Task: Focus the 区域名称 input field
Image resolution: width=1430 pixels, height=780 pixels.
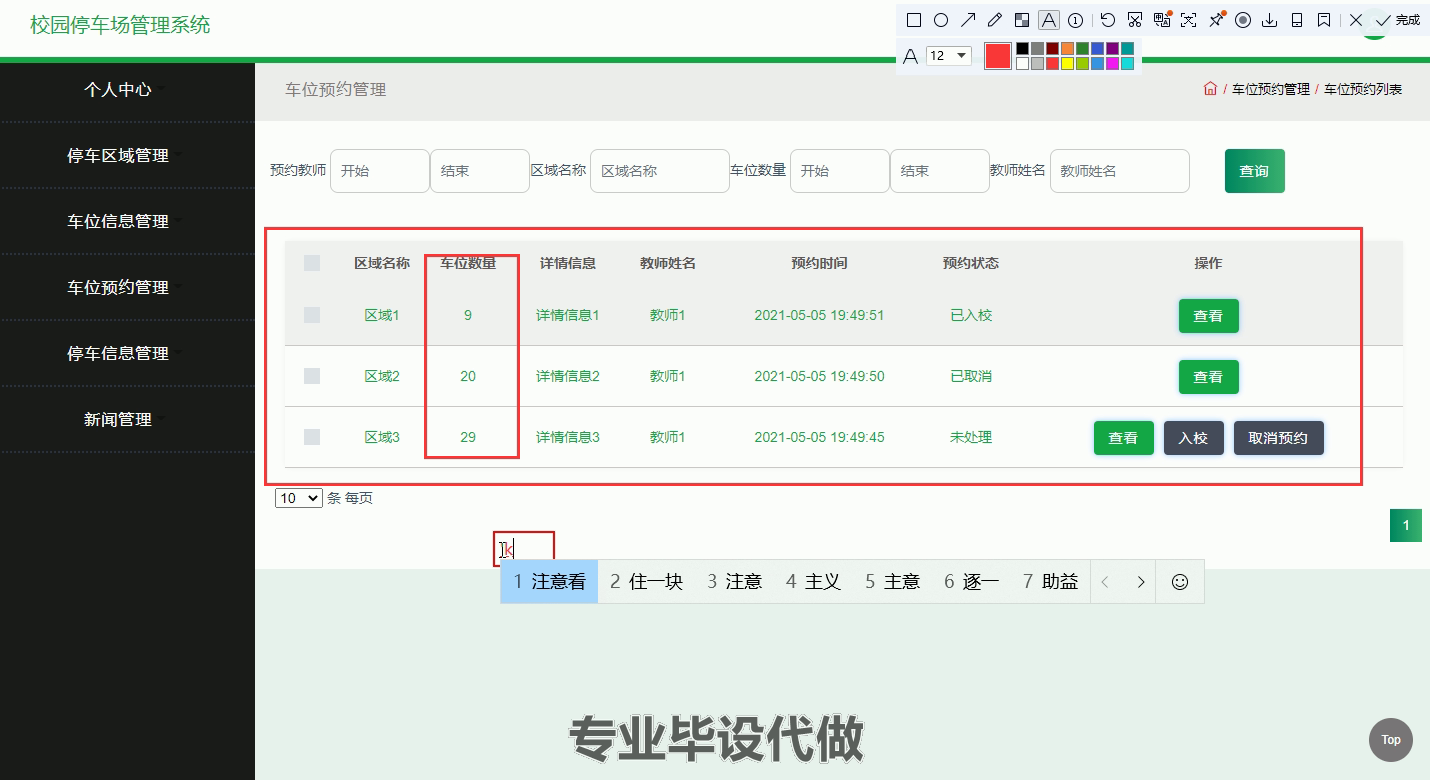Action: tap(660, 171)
